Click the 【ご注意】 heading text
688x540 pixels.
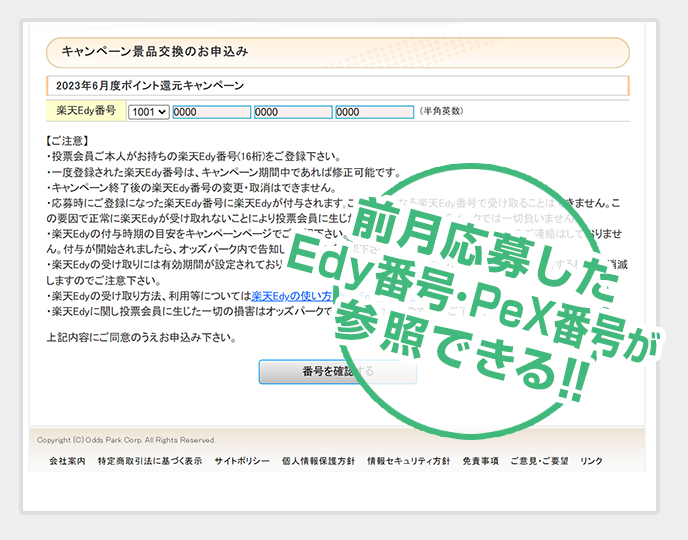[x=68, y=141]
